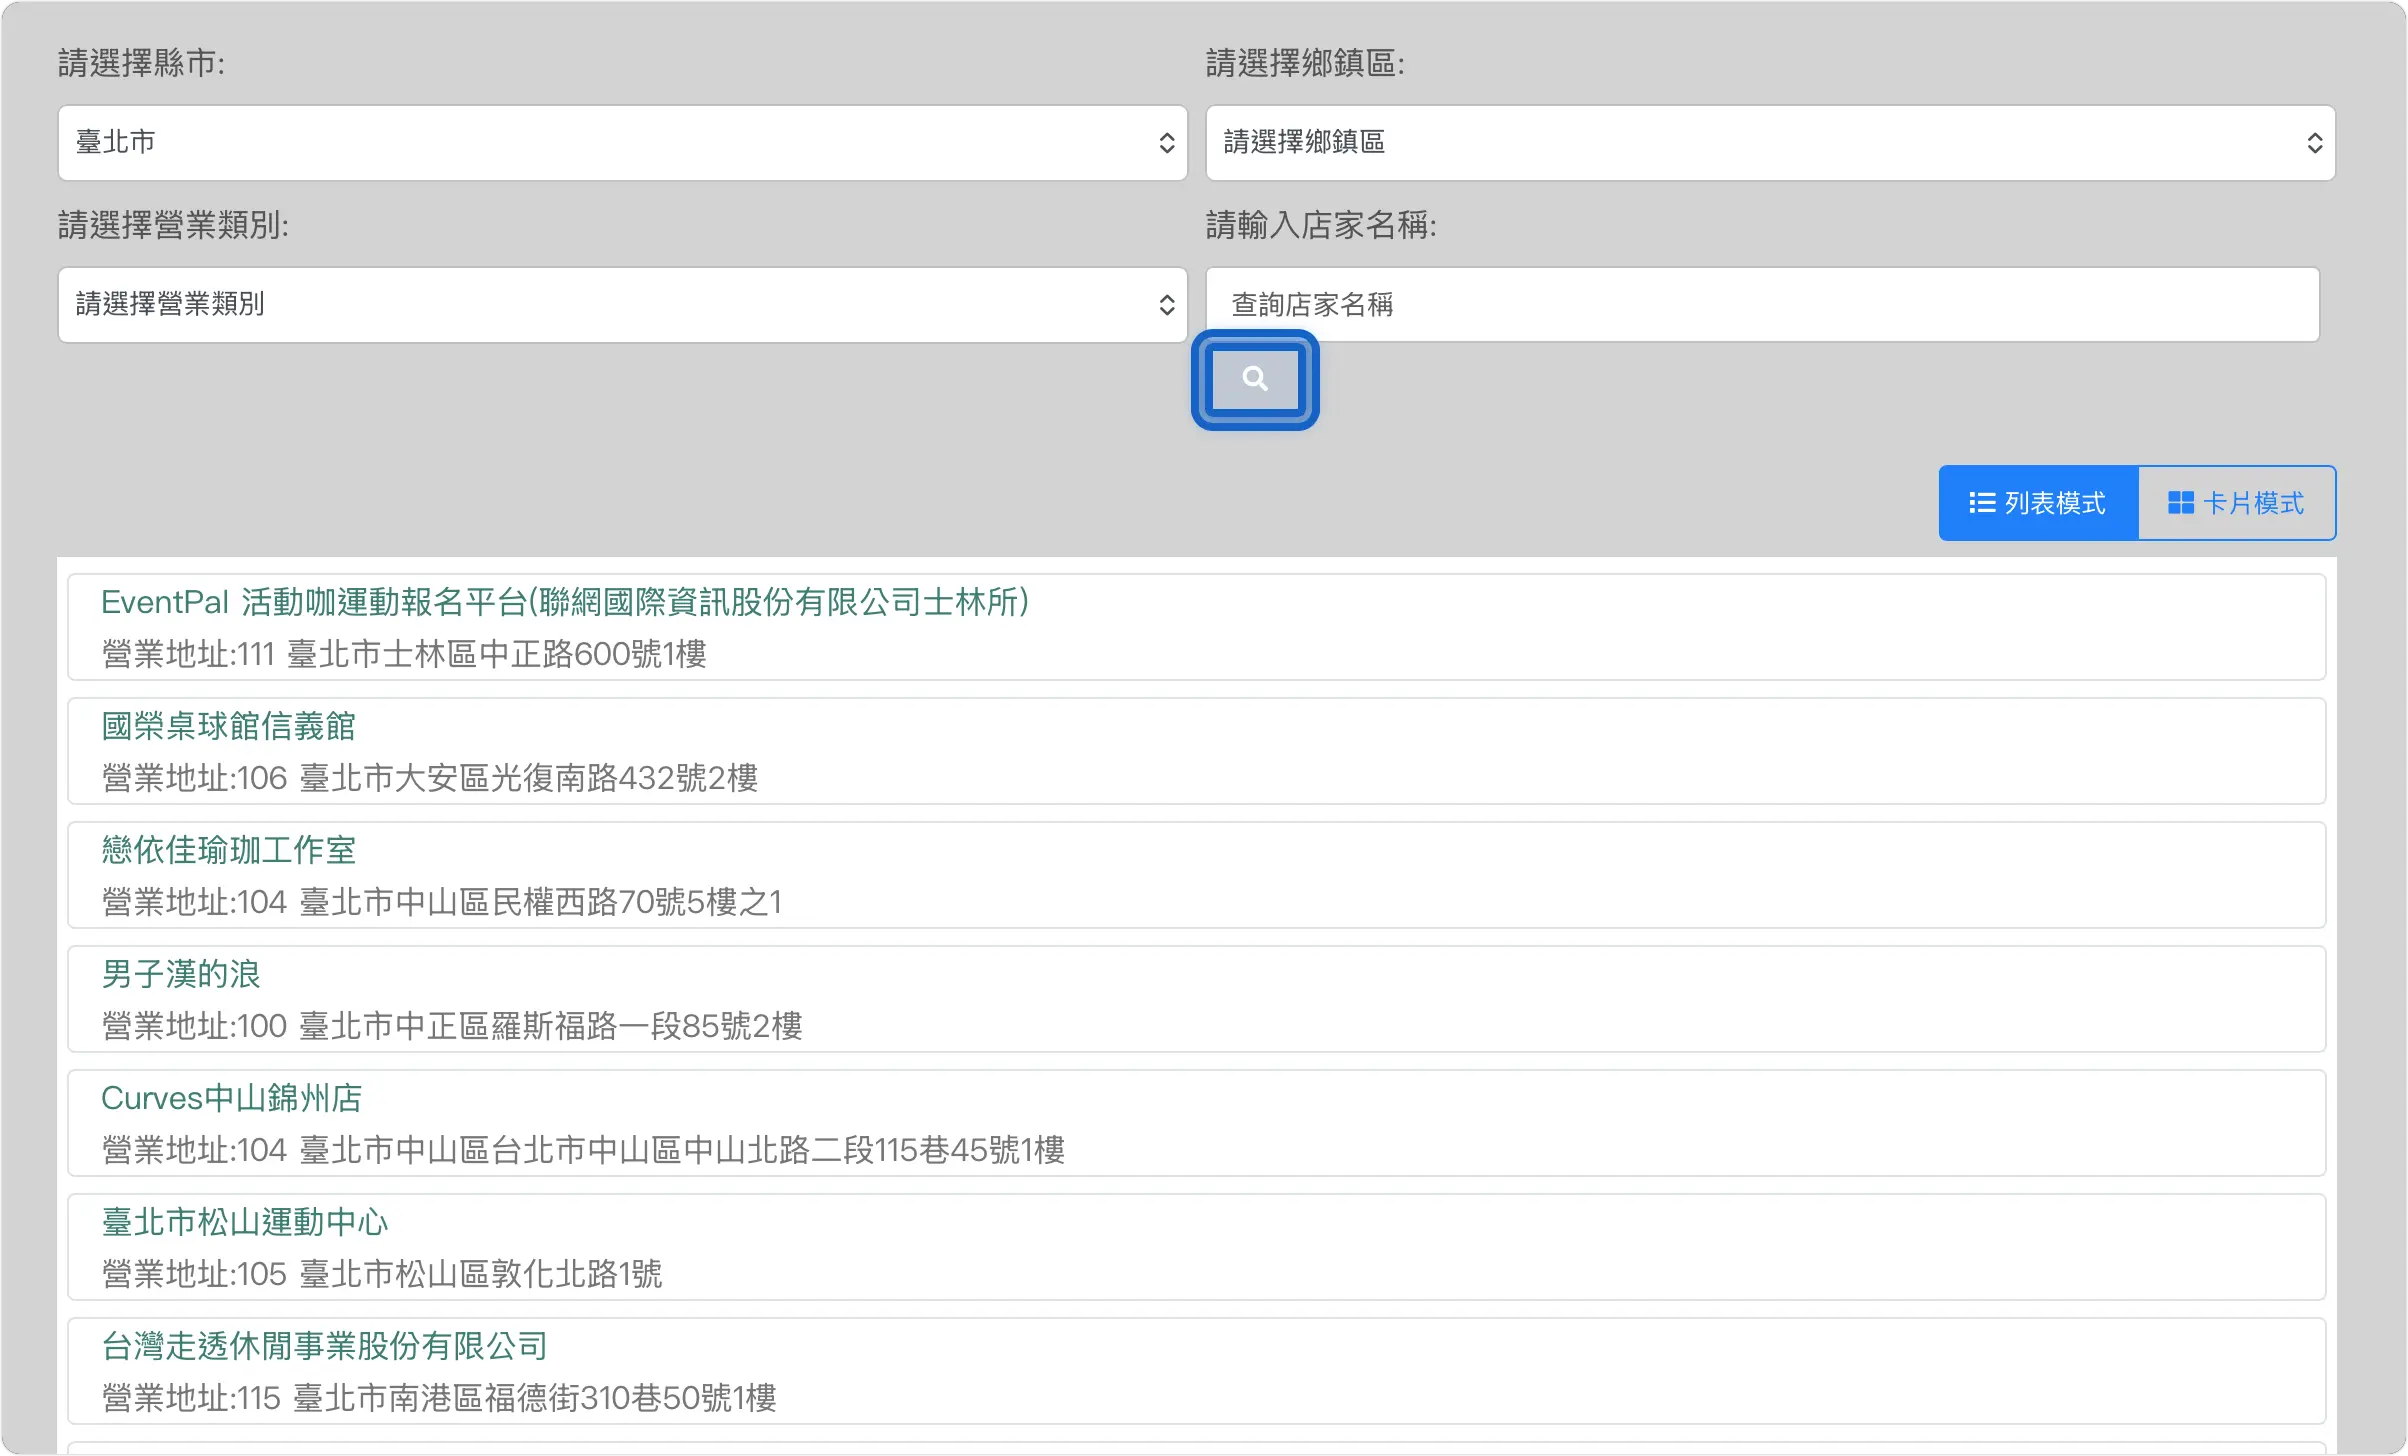Open the 台灣走透休閒事業股份有限公司 store link
2408x1456 pixels.
tap(324, 1346)
